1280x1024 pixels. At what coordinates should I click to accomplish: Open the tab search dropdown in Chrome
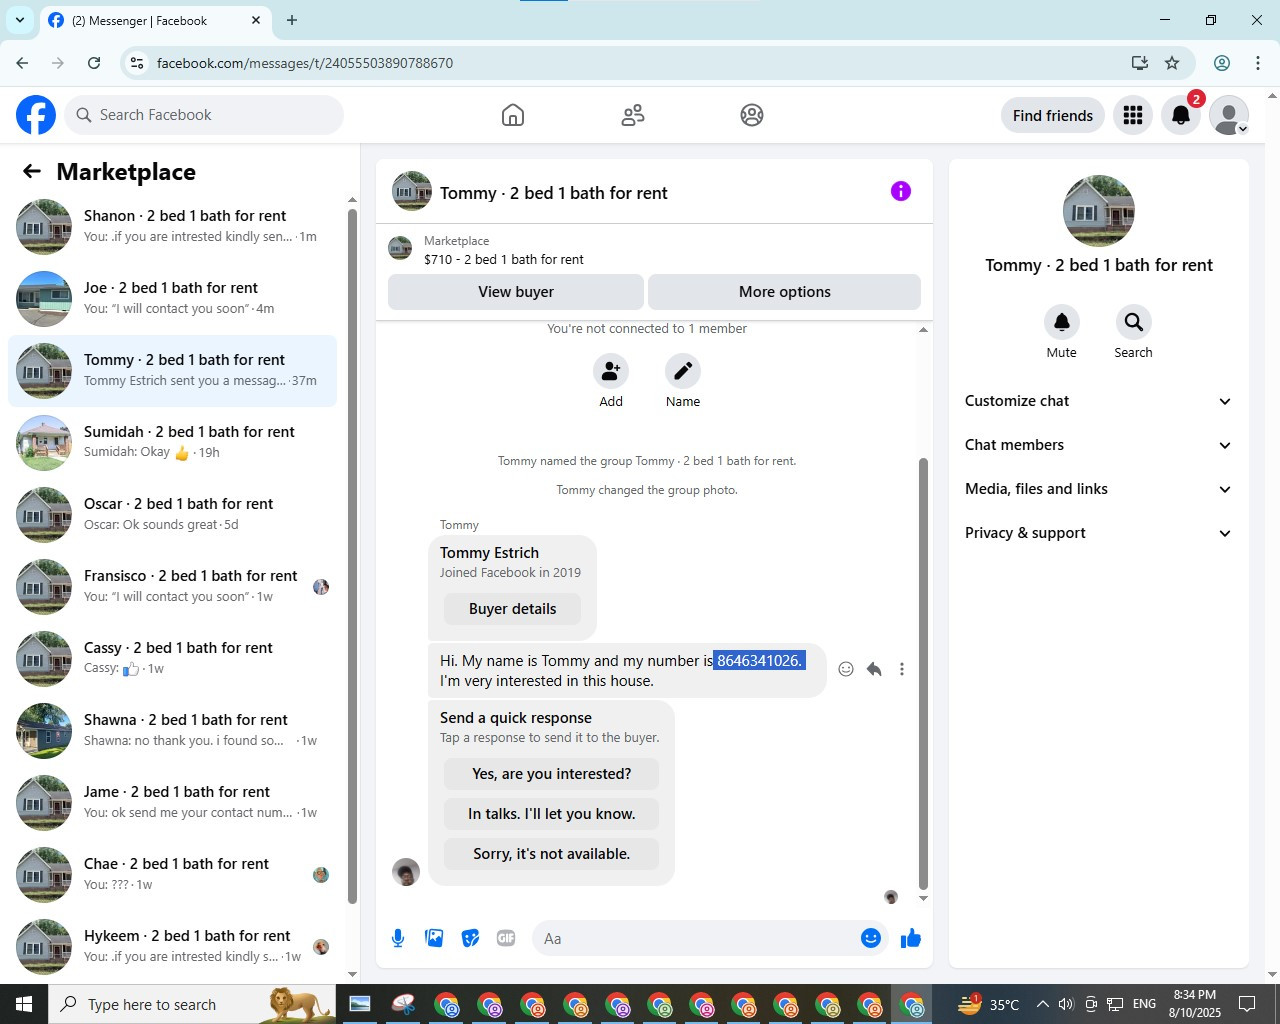pyautogui.click(x=19, y=20)
